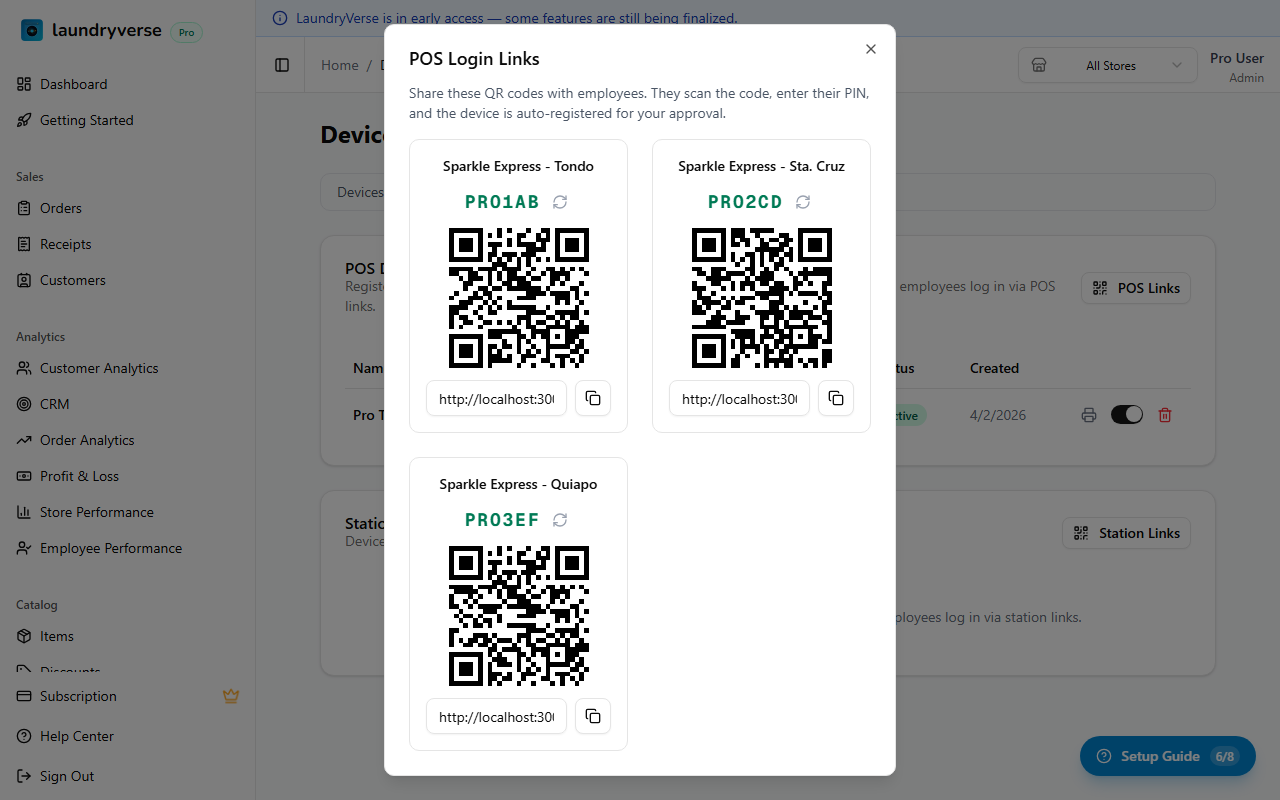The width and height of the screenshot is (1280, 800).
Task: Copy the Sparkle Express - Quiapo link
Action: [593, 716]
